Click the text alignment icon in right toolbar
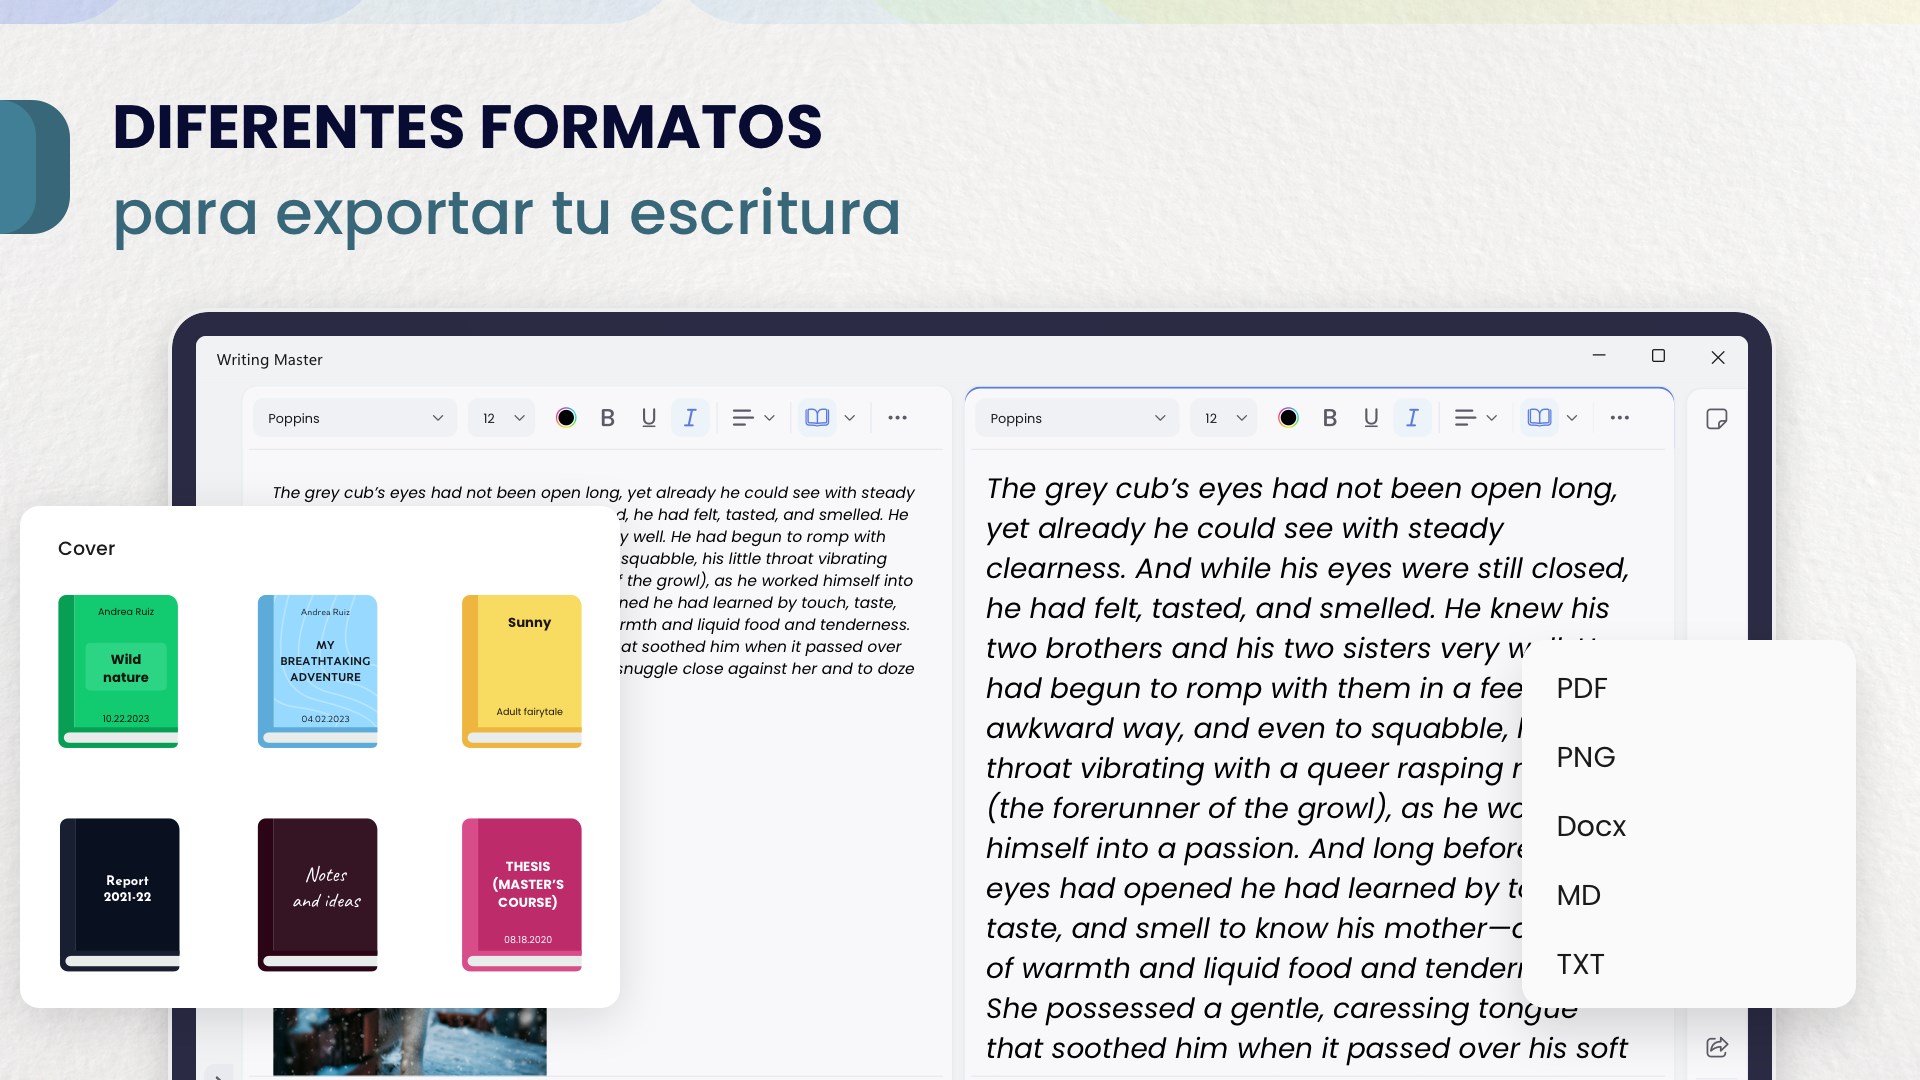The height and width of the screenshot is (1080, 1920). pyautogui.click(x=1465, y=418)
